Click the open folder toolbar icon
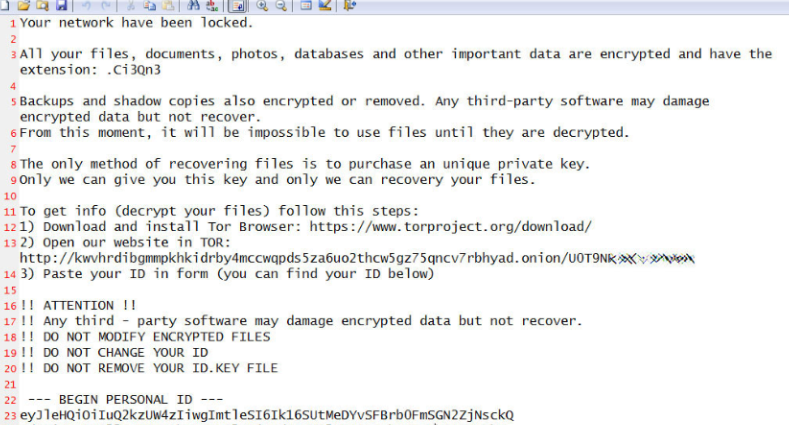 [x=24, y=5]
